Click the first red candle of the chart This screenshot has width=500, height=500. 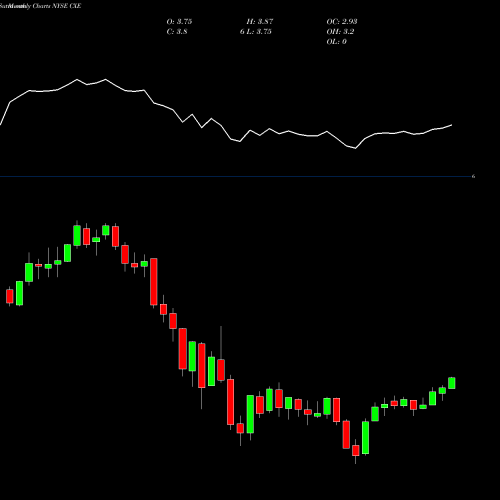click(10, 296)
